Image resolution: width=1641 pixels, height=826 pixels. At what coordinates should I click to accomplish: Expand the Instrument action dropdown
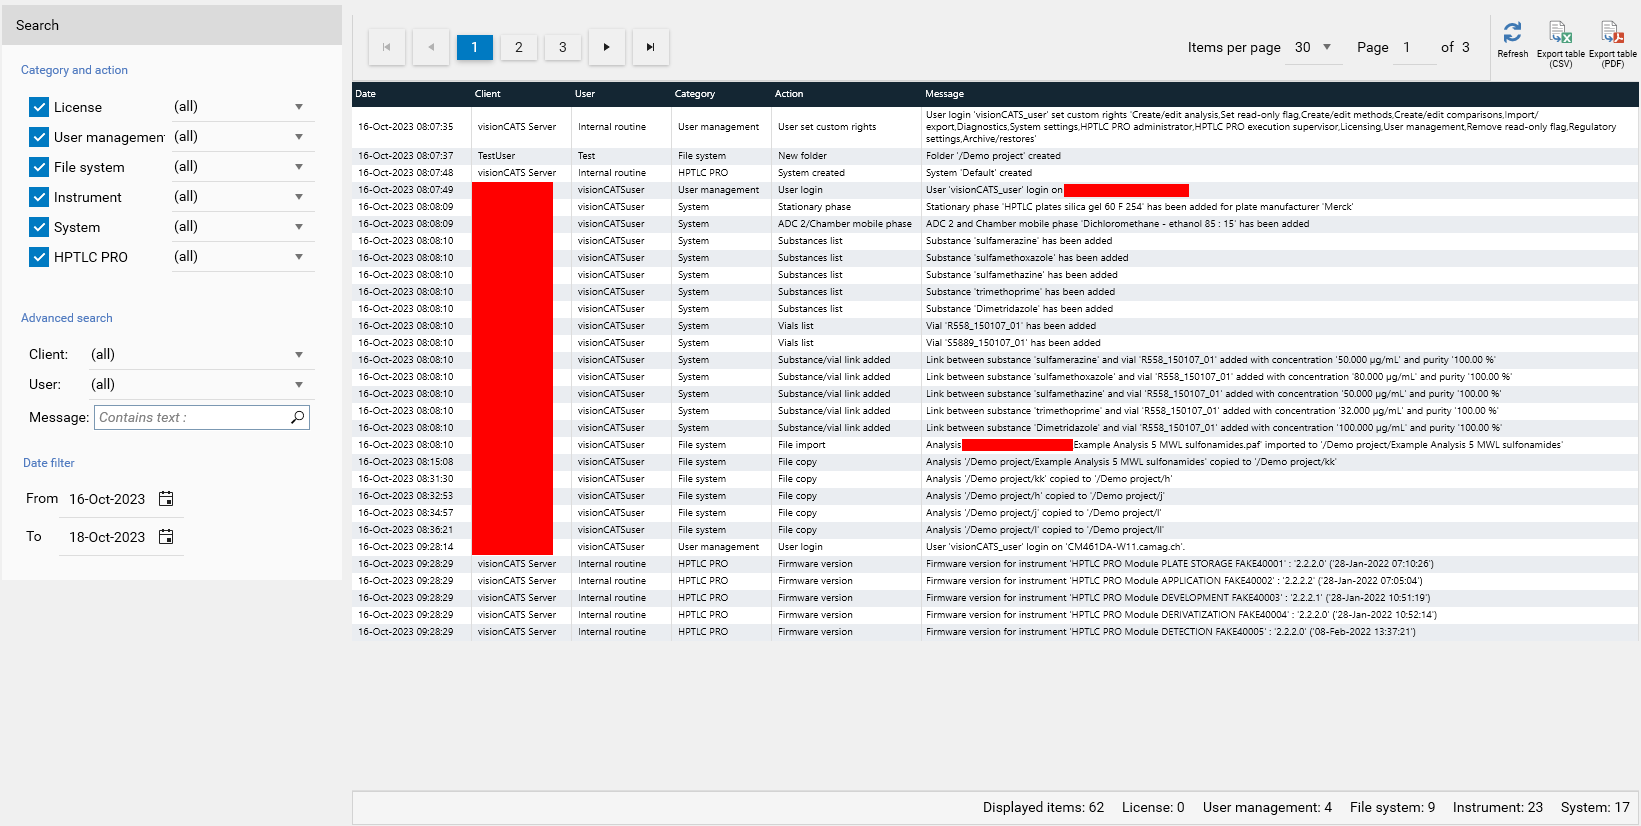point(299,197)
